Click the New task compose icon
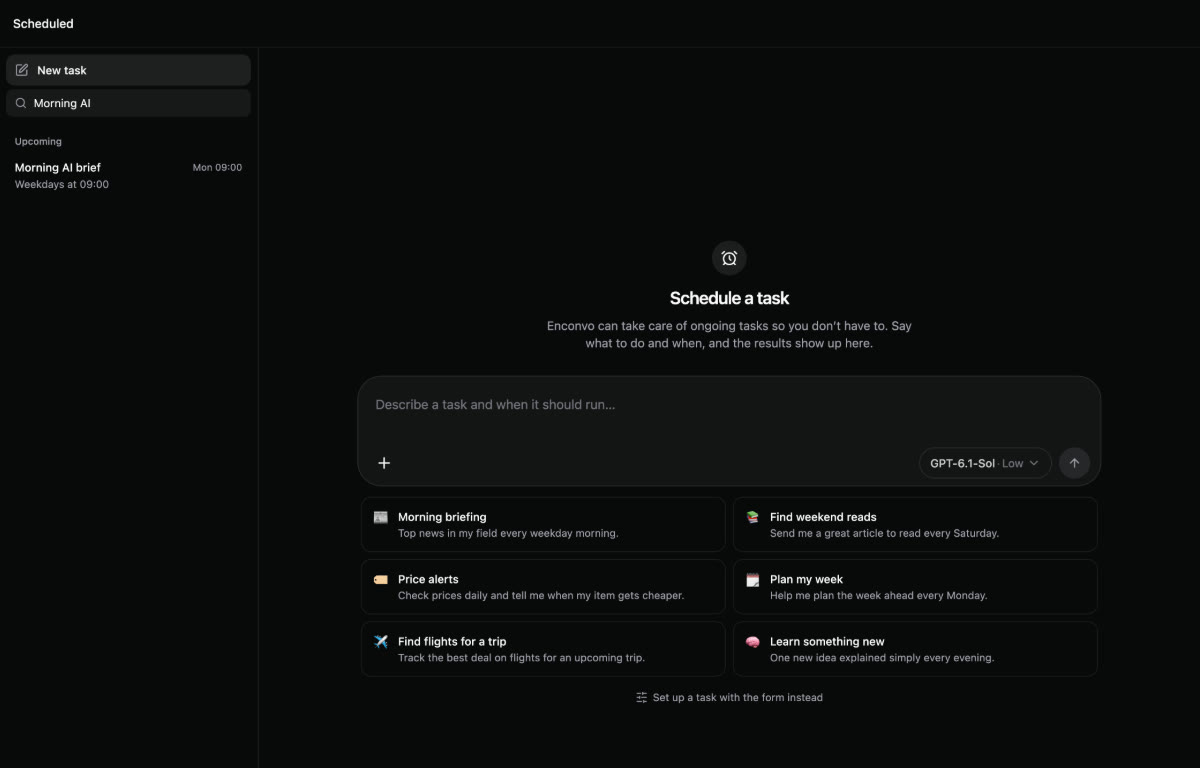This screenshot has width=1200, height=768. point(22,70)
